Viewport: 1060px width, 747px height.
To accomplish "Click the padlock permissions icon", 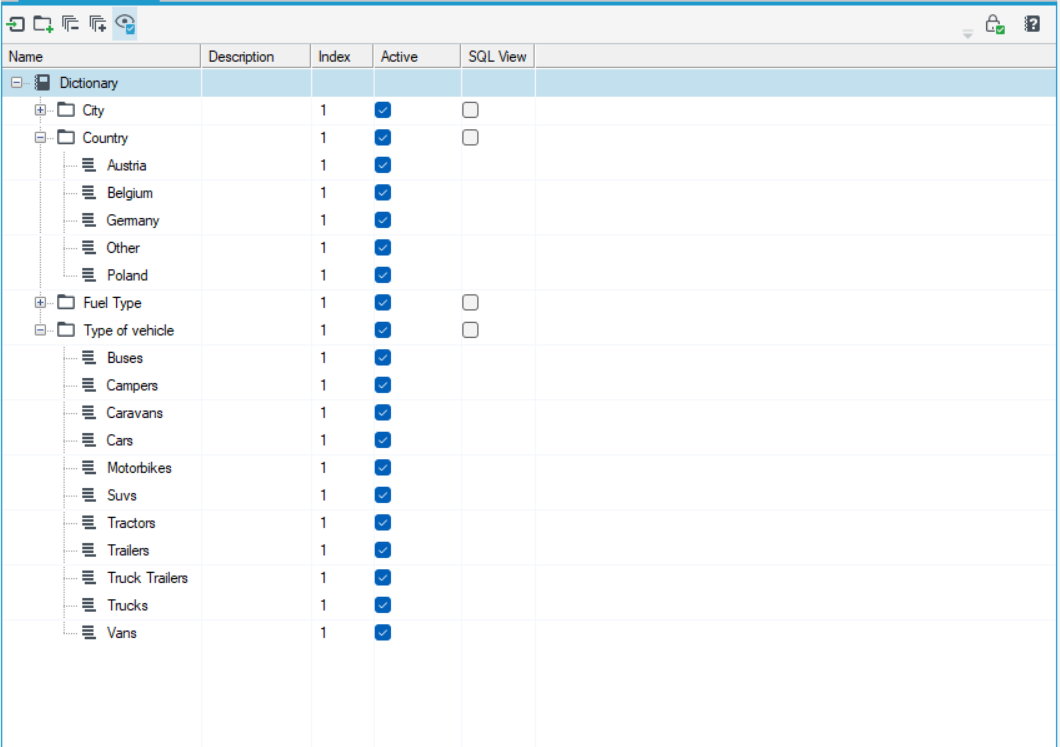I will pos(994,24).
